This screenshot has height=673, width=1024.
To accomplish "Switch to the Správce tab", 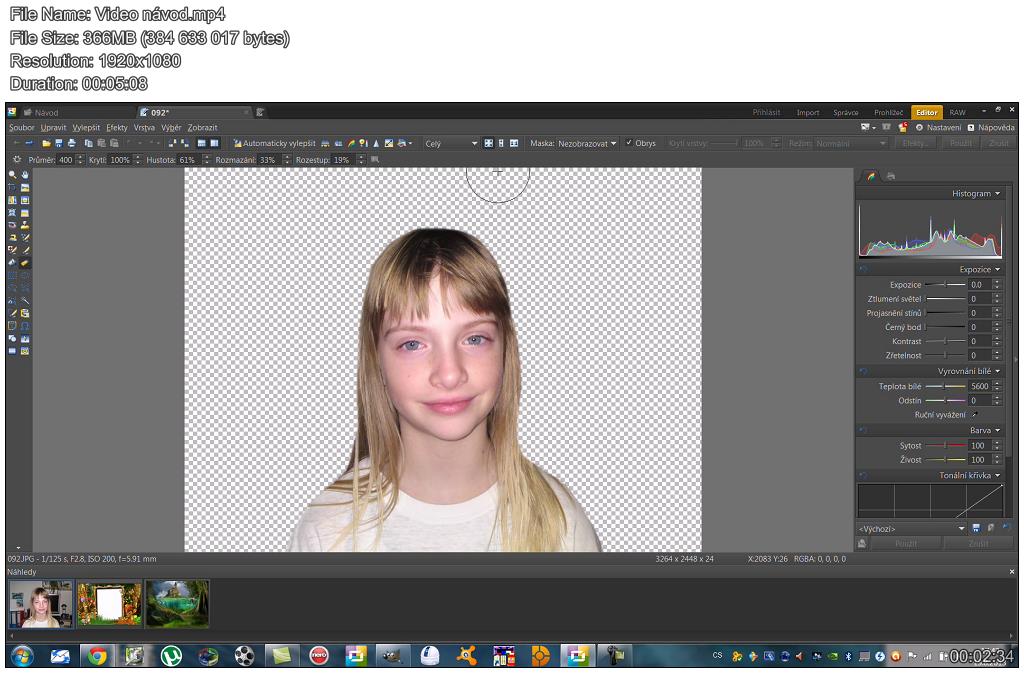I will tap(846, 113).
